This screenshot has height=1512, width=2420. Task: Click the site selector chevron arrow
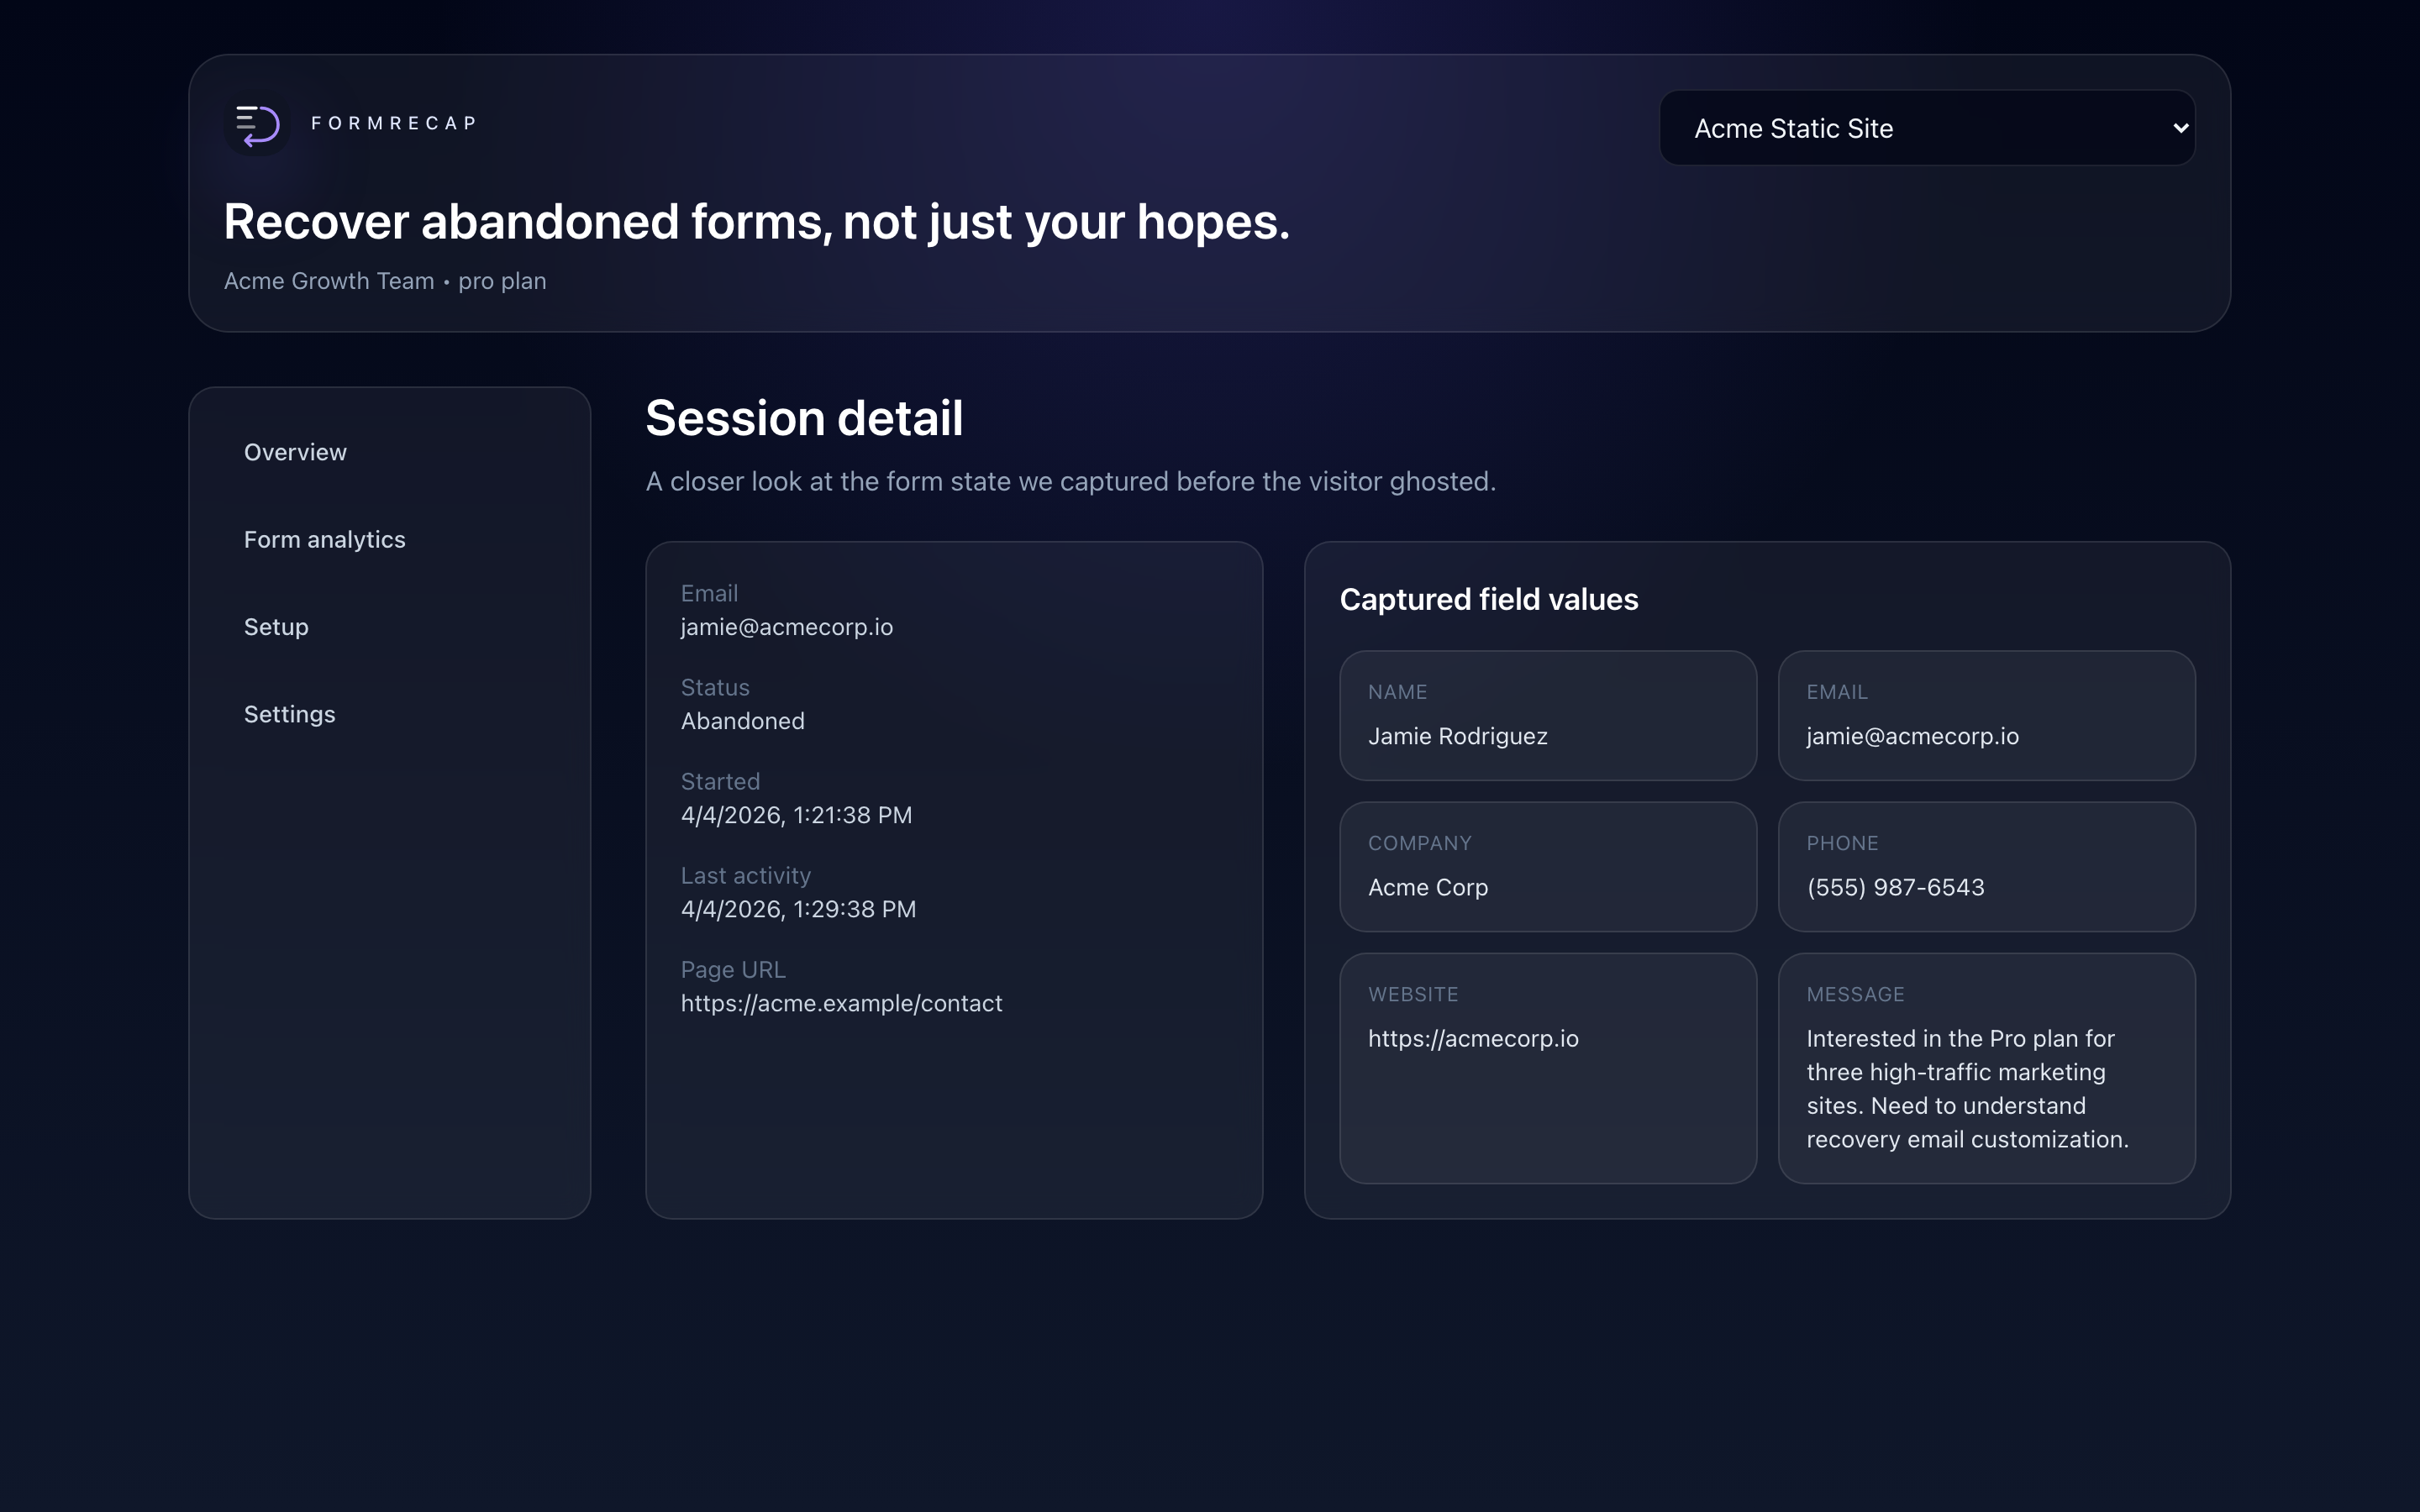tap(2180, 128)
